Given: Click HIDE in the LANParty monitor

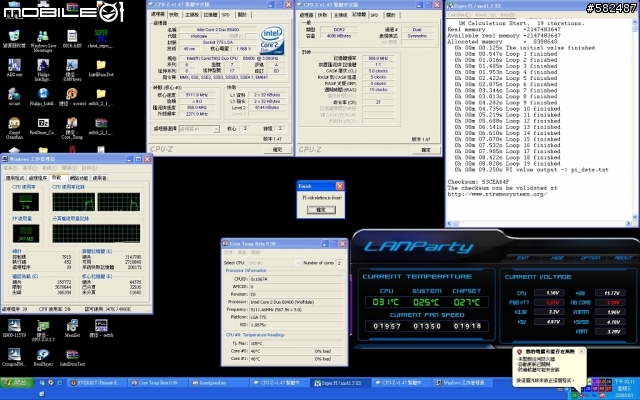Looking at the screenshot, I should pyautogui.click(x=557, y=258).
